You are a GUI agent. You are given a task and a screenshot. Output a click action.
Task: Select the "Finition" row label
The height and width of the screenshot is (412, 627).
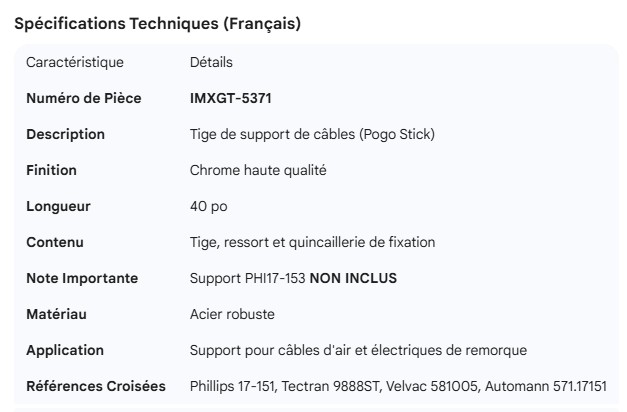pos(51,170)
